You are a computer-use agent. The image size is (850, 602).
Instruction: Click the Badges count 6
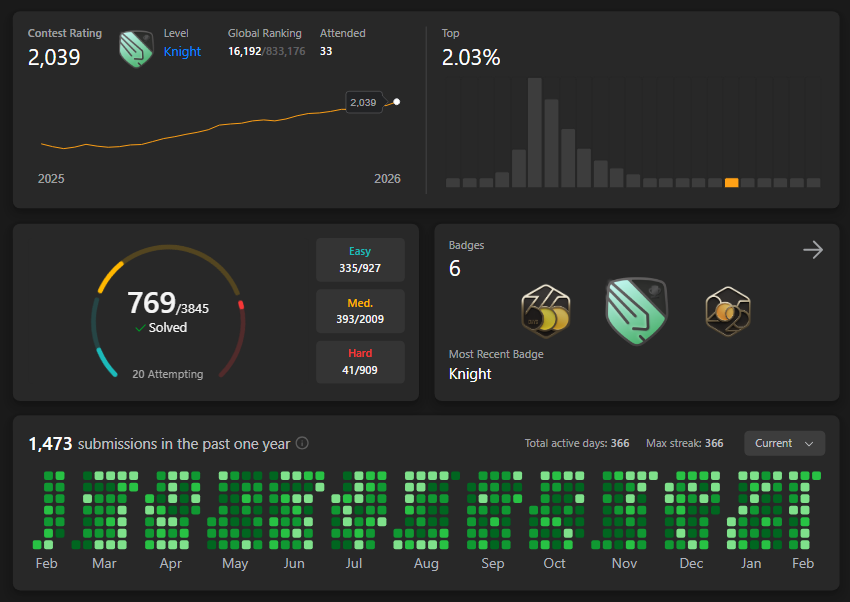tap(455, 268)
